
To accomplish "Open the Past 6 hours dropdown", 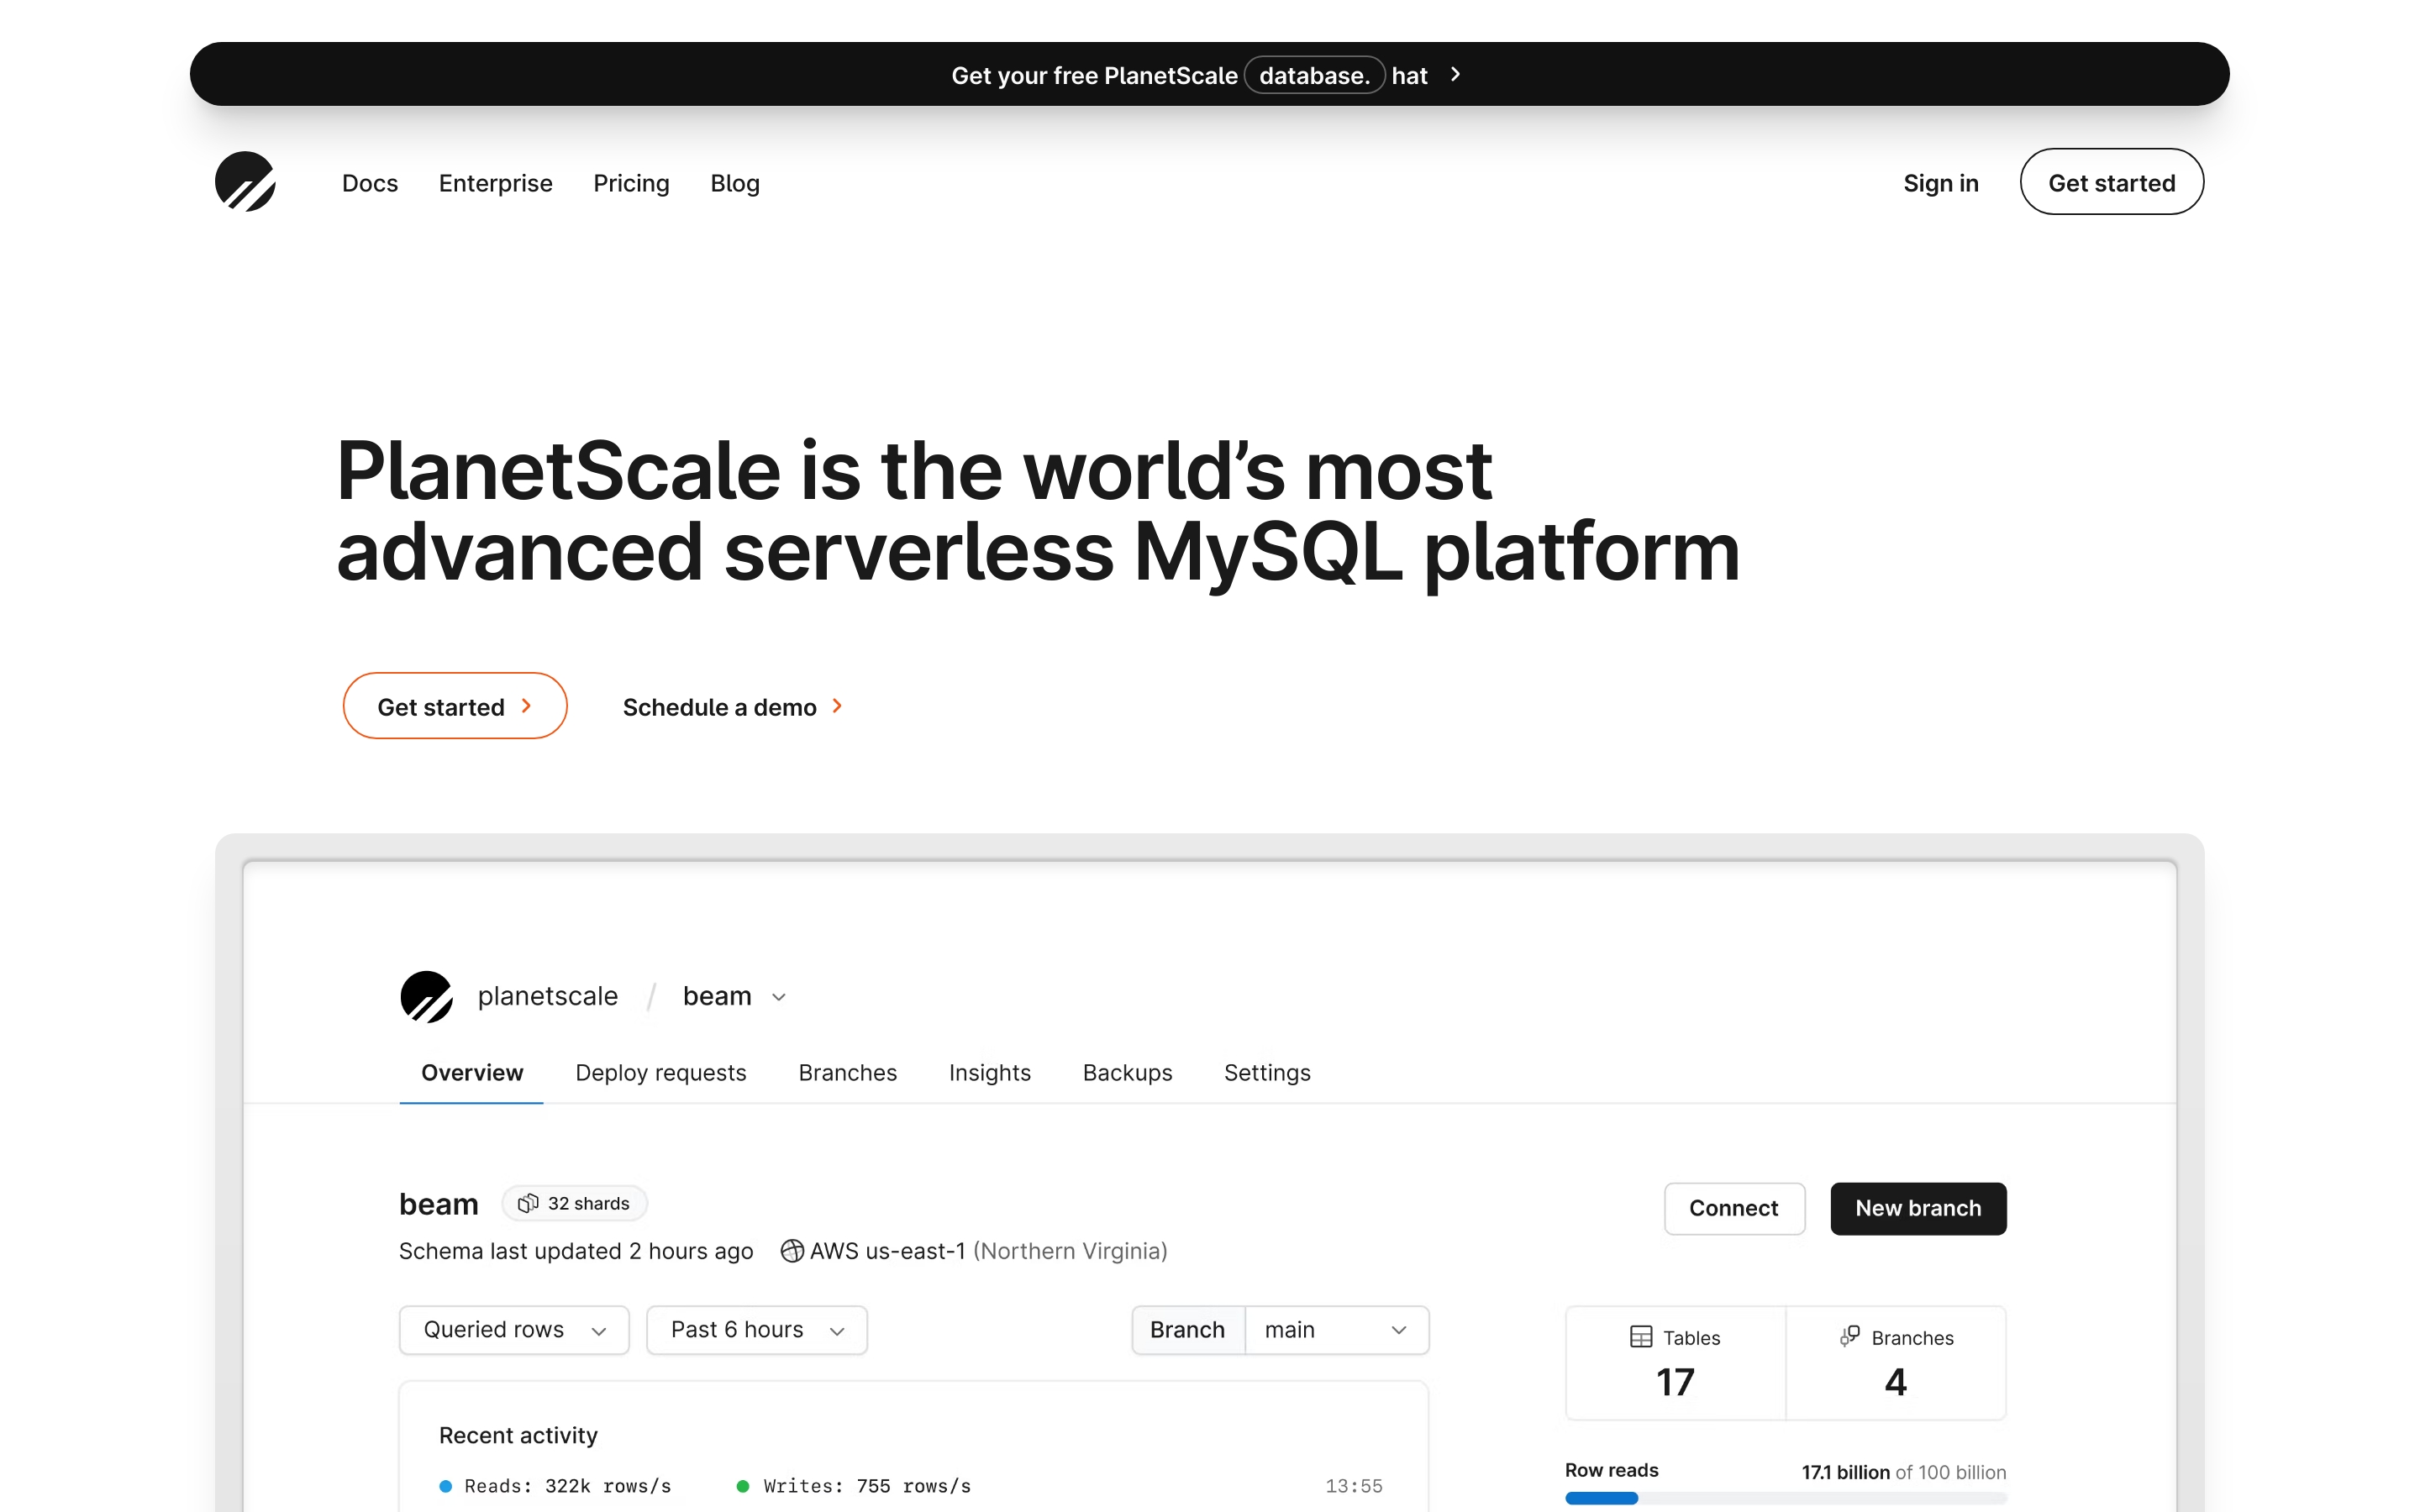I will [x=757, y=1330].
